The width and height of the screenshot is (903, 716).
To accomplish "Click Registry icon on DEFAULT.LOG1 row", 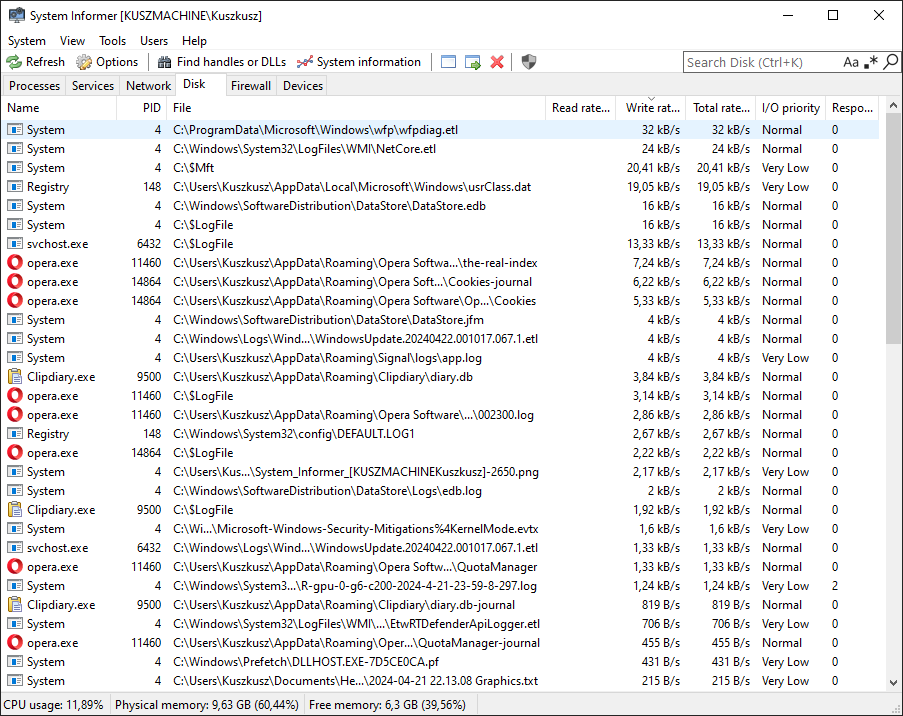I will pyautogui.click(x=15, y=434).
